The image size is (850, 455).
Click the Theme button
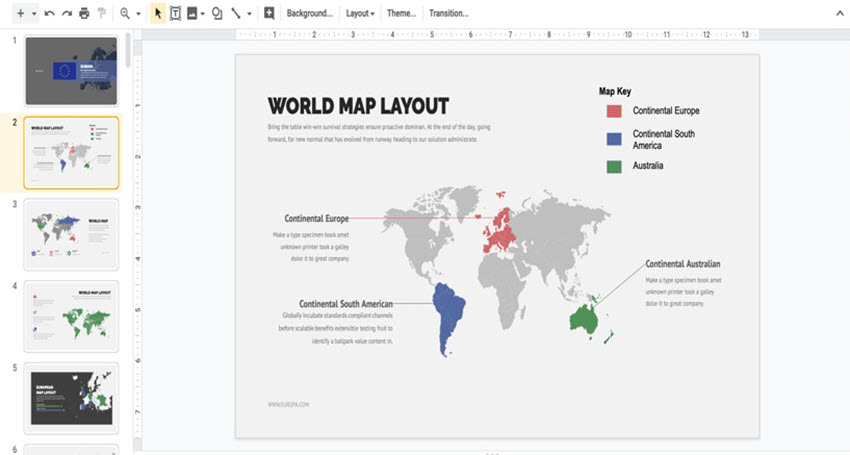coord(402,13)
